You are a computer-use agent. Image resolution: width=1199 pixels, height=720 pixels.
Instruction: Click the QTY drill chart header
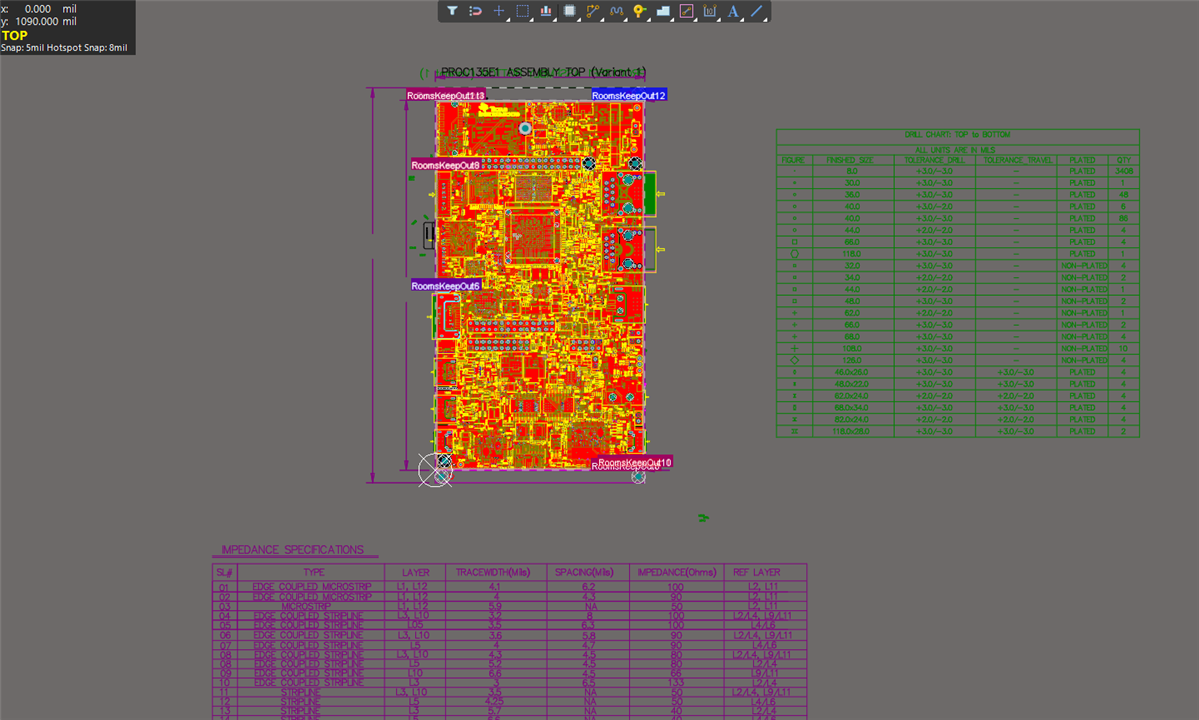1123,161
